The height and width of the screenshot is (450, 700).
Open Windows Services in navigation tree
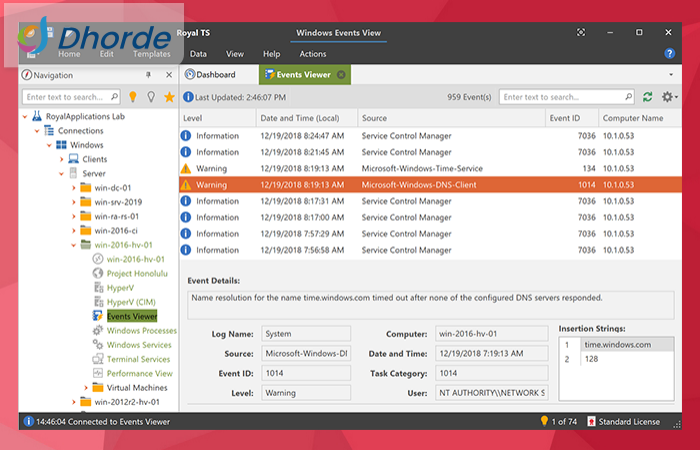pos(138,345)
